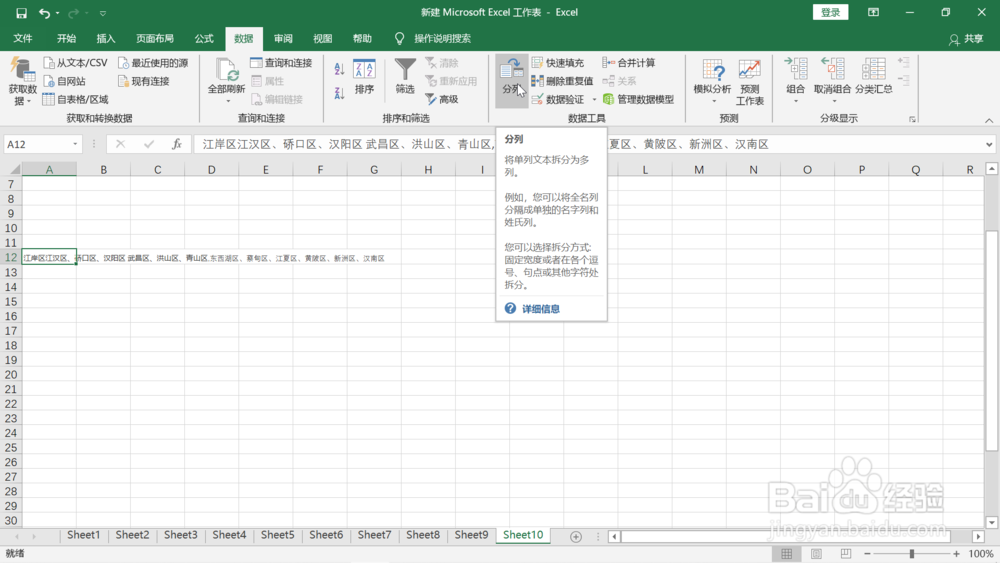This screenshot has height=563, width=1000.
Task: Open the Group (组合) command
Action: click(795, 80)
